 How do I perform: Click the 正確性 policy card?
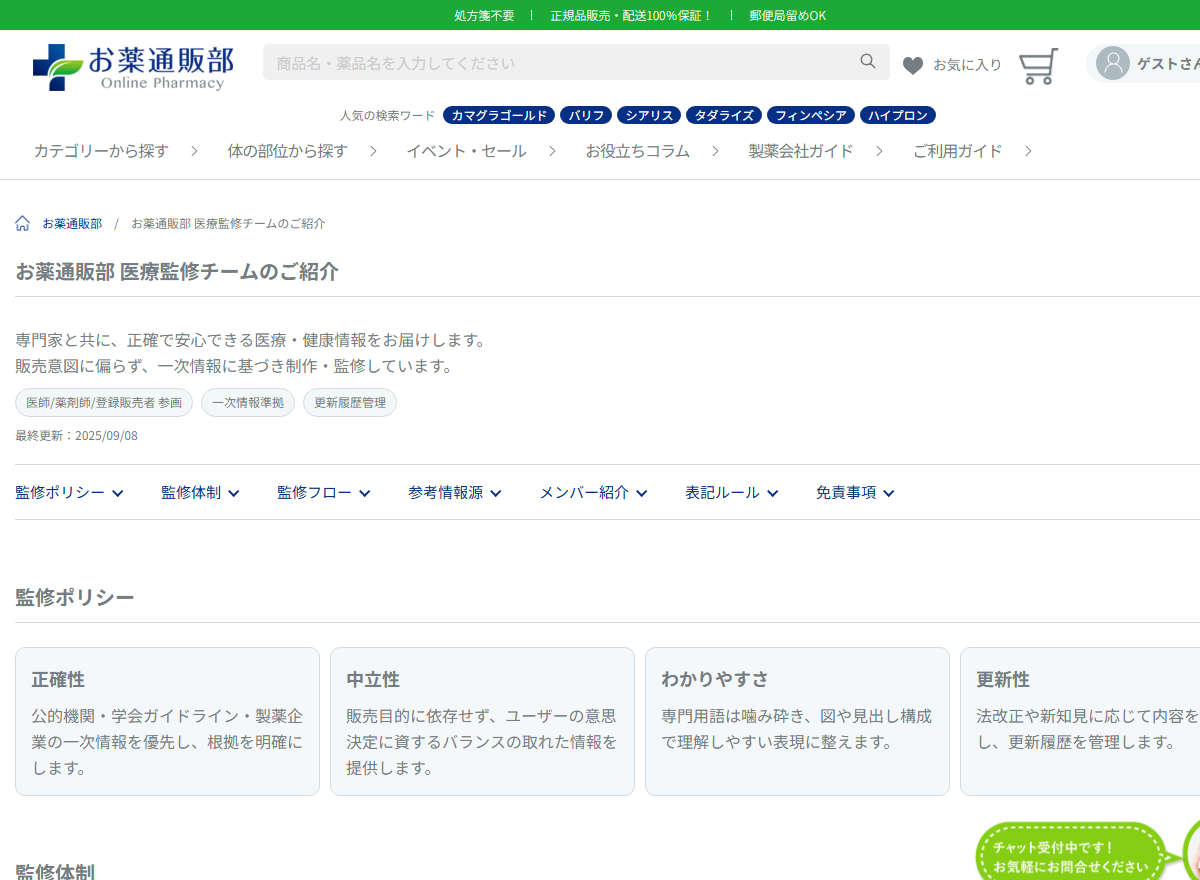pos(167,721)
